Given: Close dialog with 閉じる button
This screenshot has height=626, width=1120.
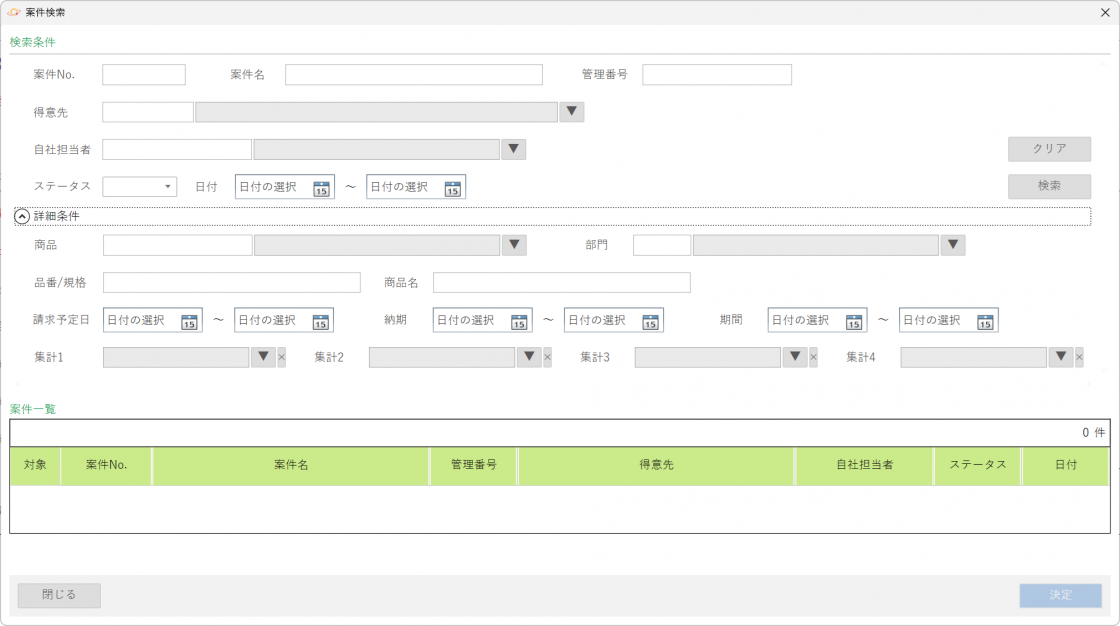Looking at the screenshot, I should (59, 595).
